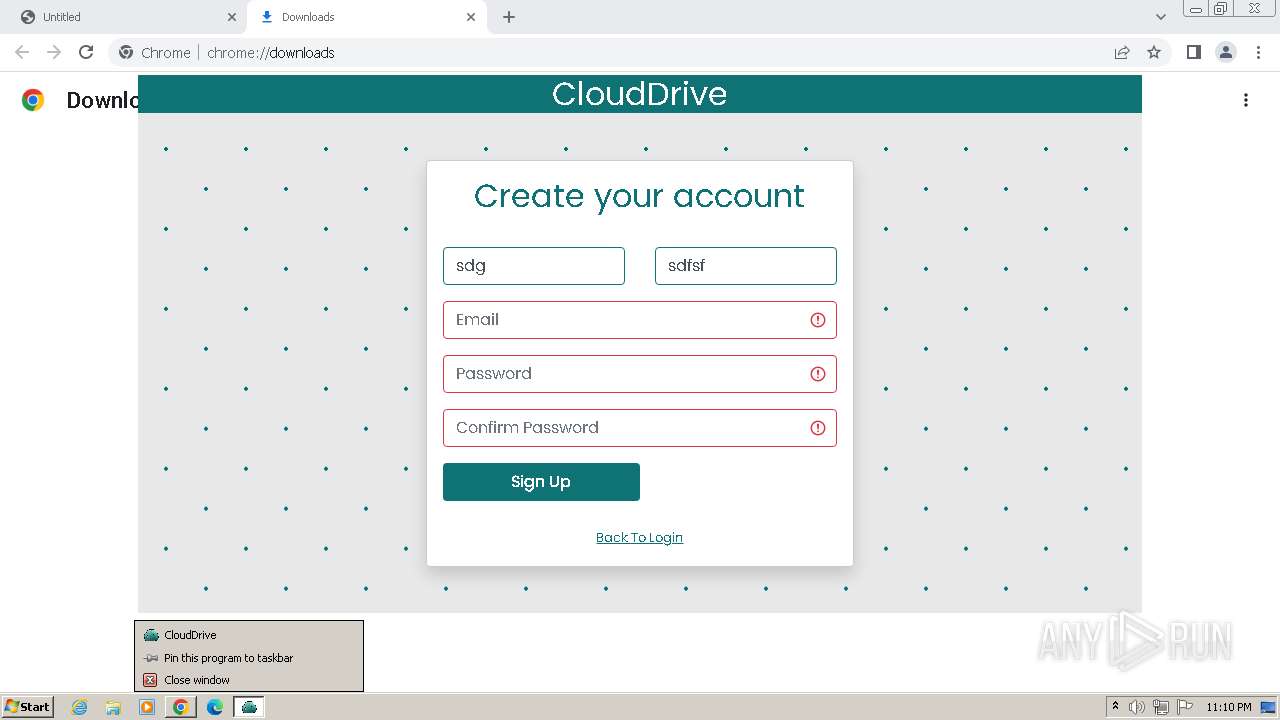Show hidden system tray icons
This screenshot has width=1280, height=720.
point(1115,707)
